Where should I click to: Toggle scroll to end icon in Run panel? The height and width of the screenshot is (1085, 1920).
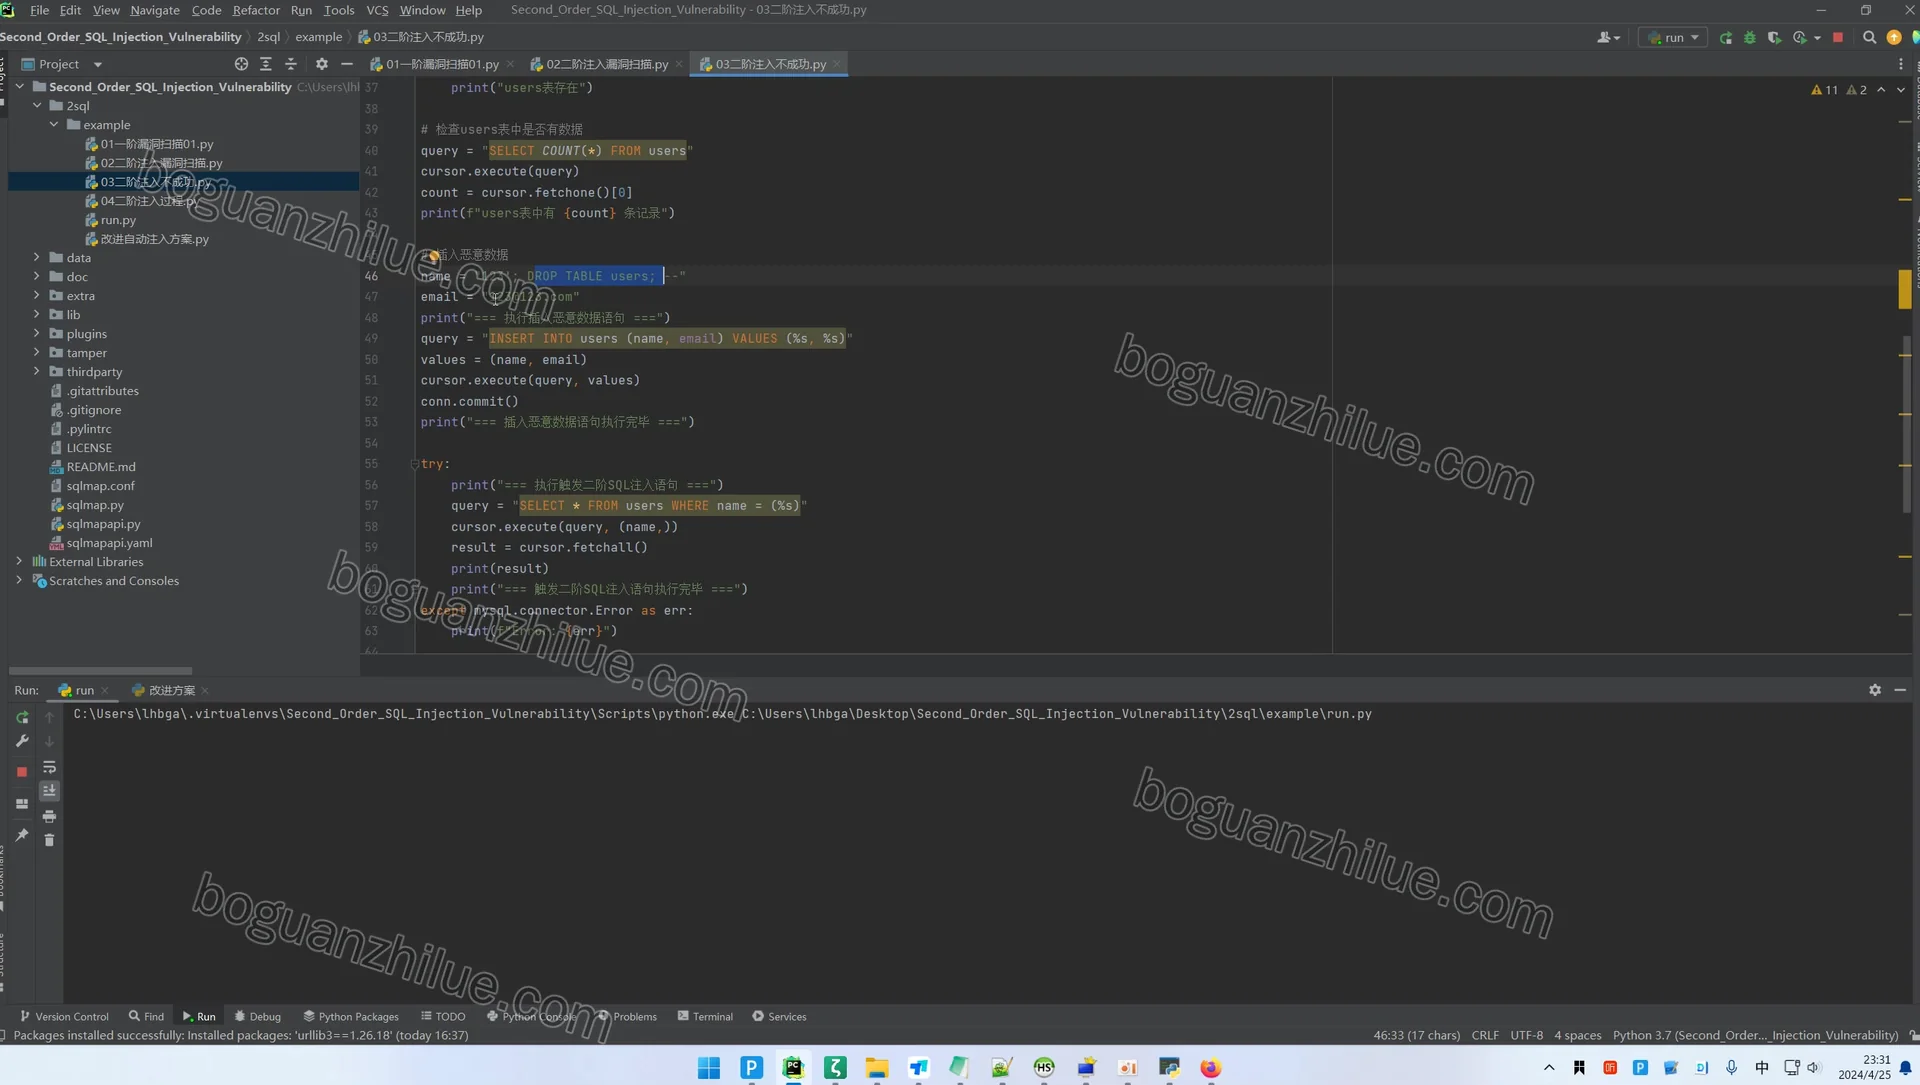click(49, 791)
